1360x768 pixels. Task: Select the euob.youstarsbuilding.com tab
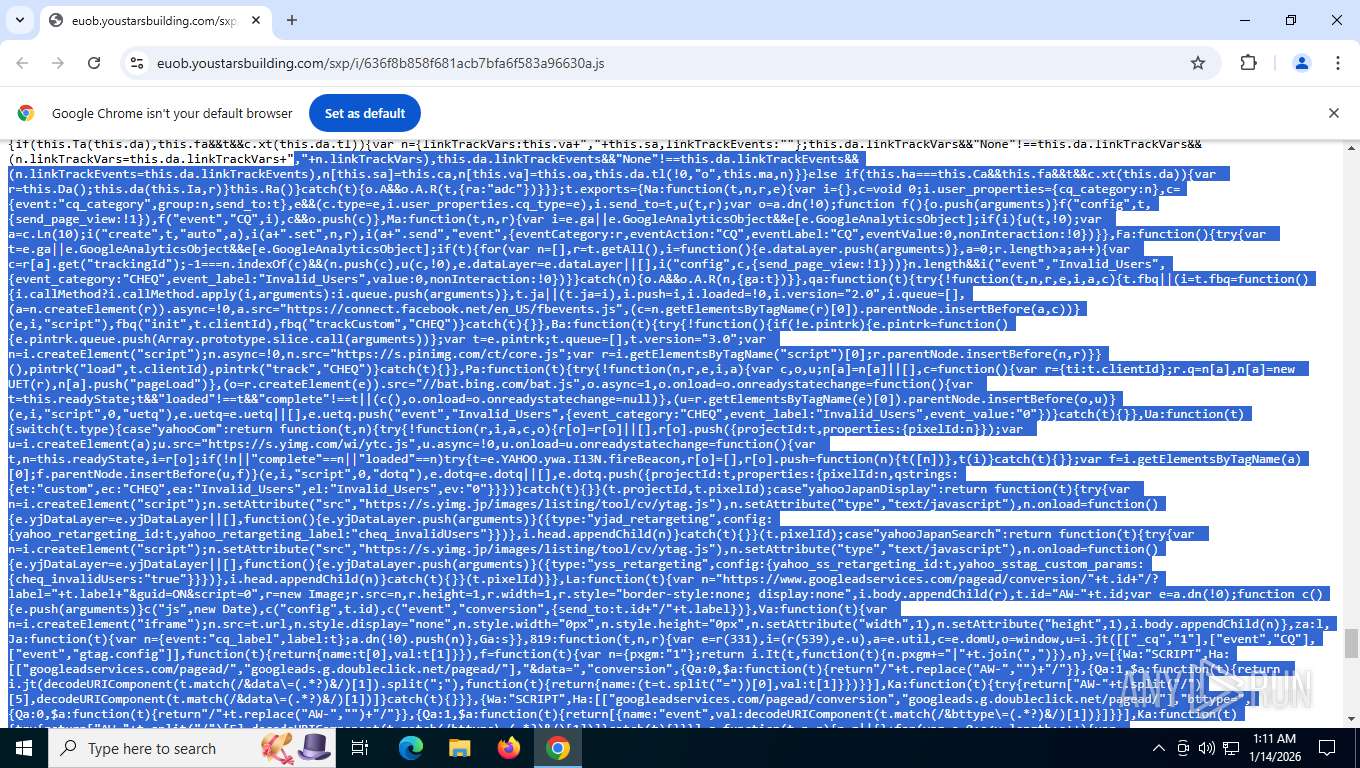(155, 20)
